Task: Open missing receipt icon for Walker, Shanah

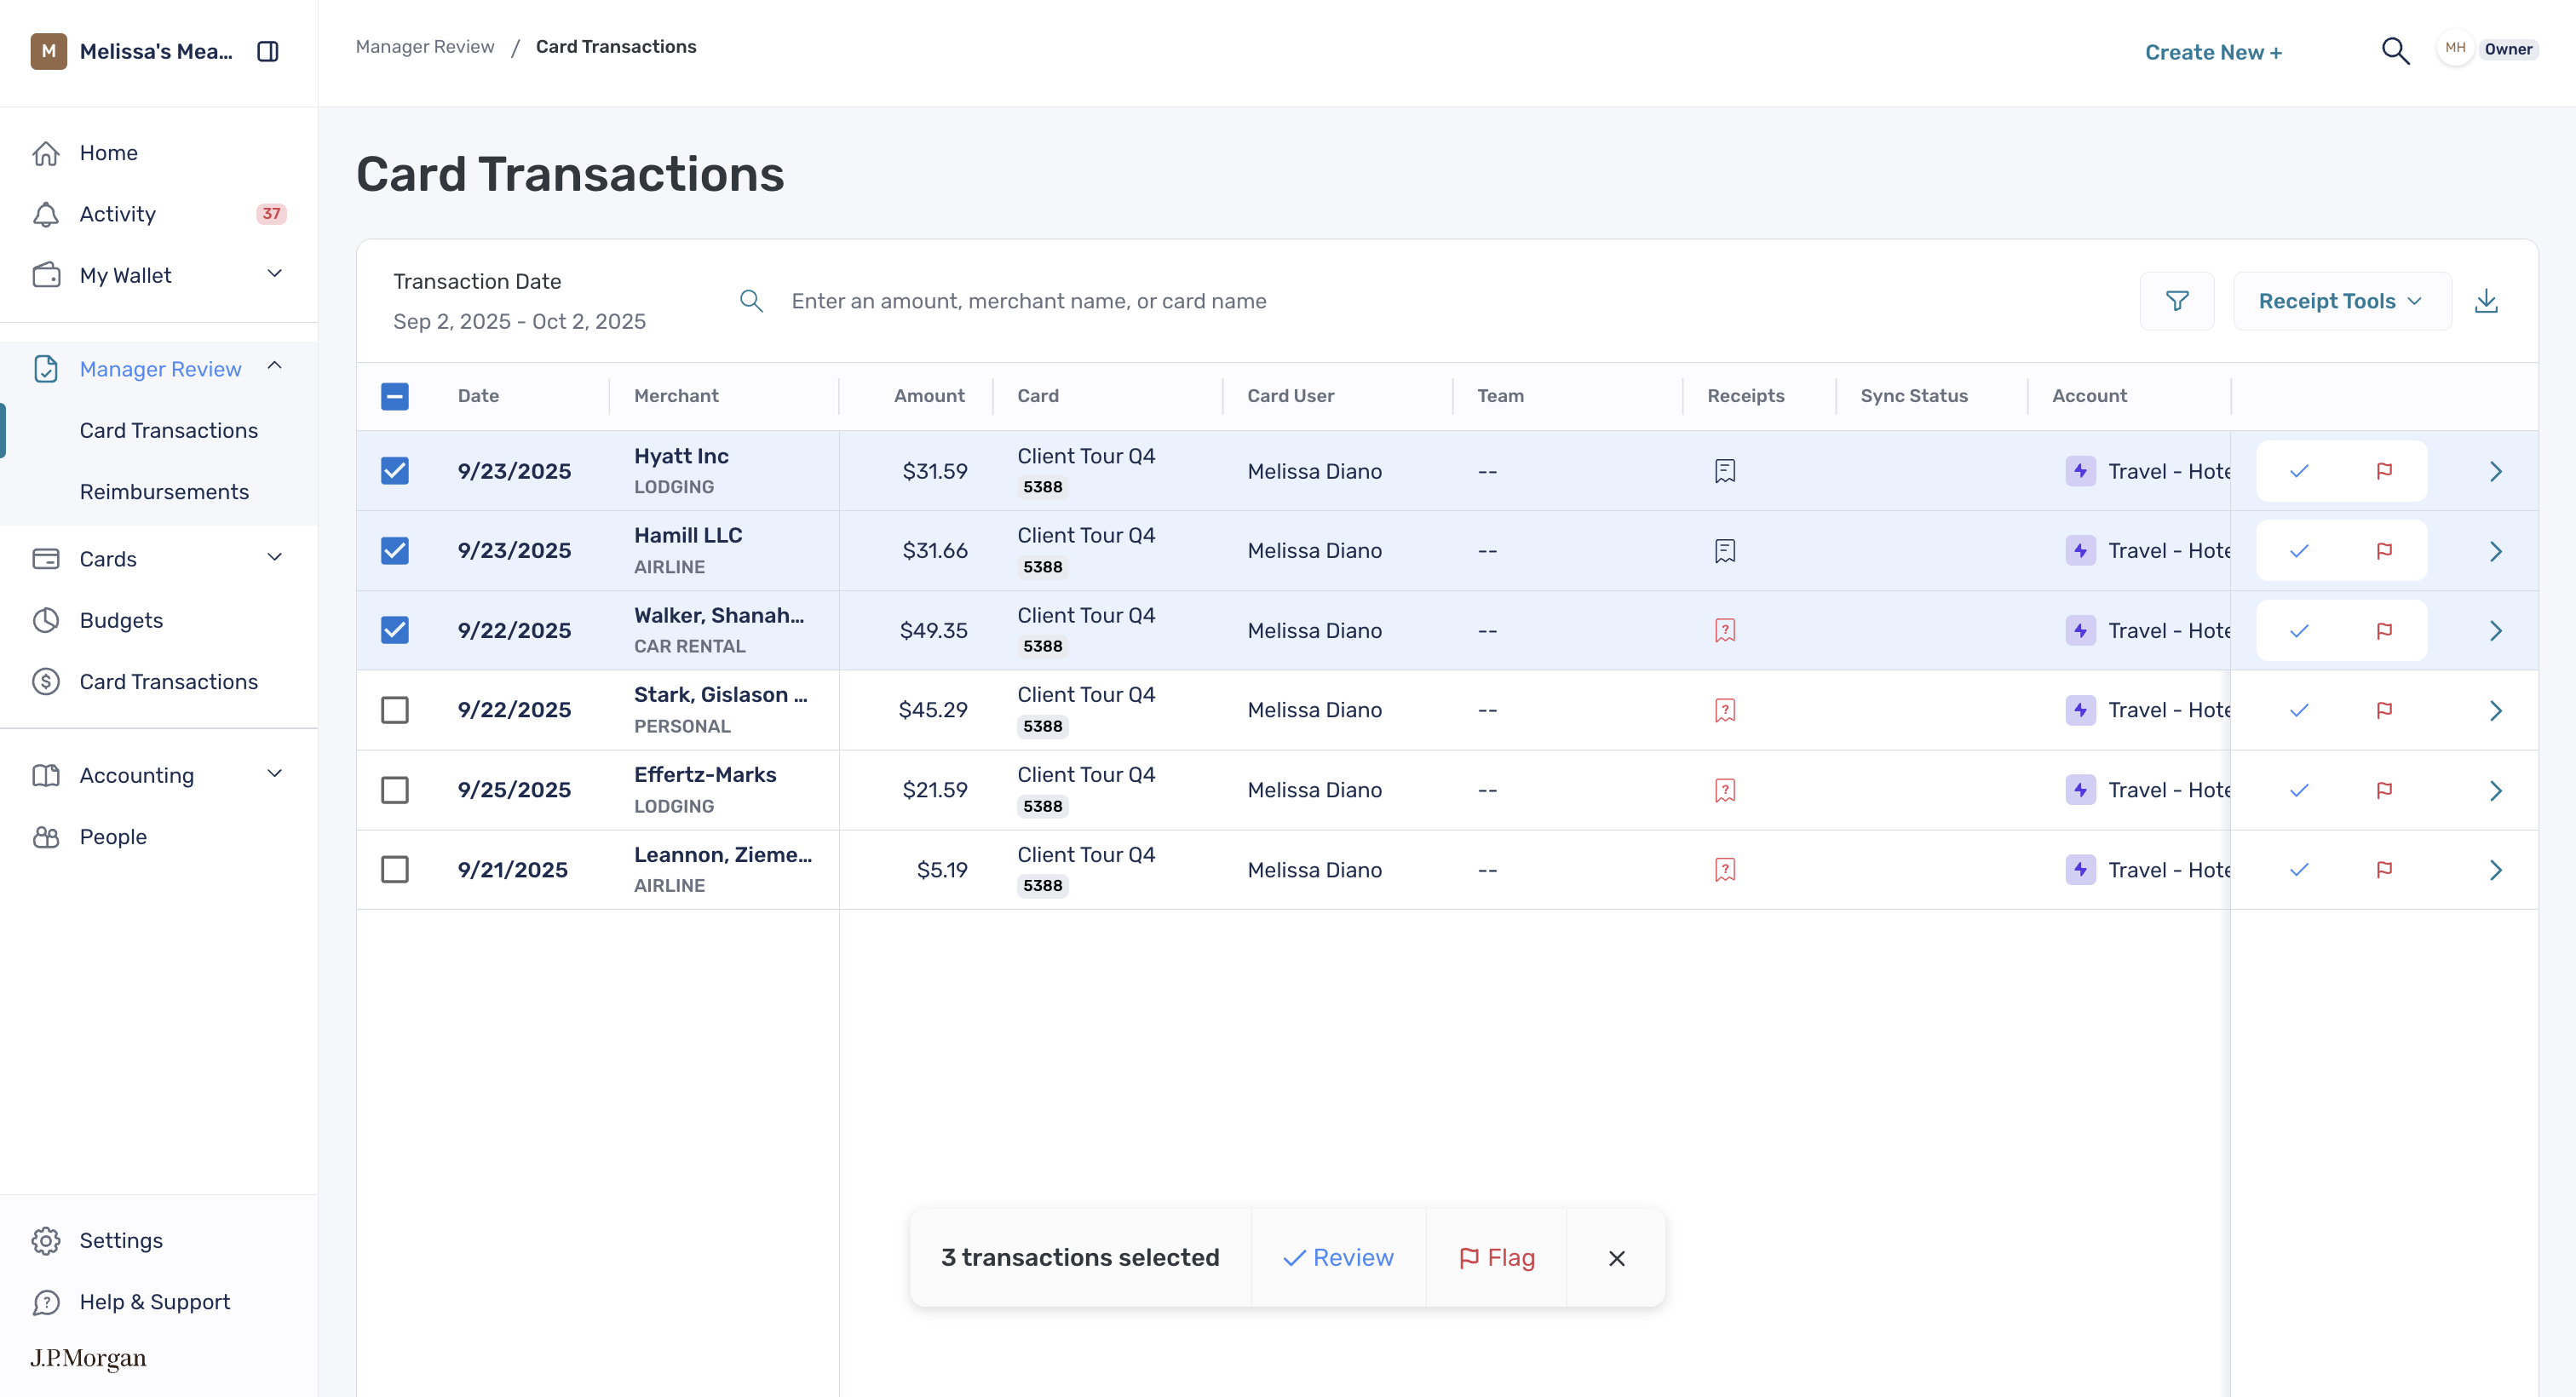Action: [x=1725, y=630]
